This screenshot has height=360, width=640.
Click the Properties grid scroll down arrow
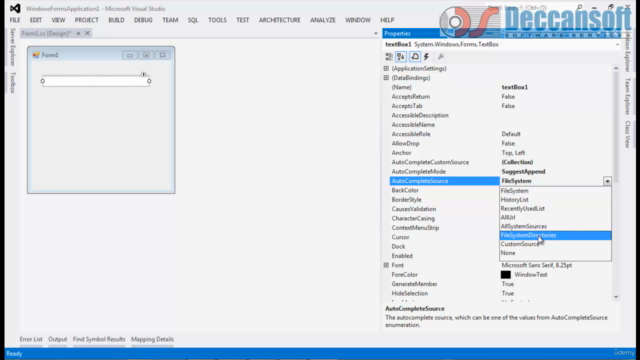pyautogui.click(x=616, y=297)
